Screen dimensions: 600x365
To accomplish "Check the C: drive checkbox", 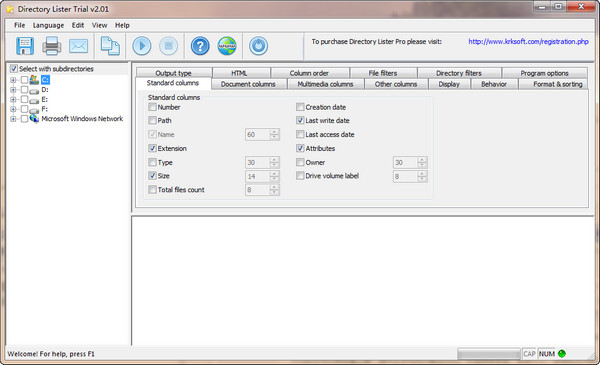I will pyautogui.click(x=24, y=80).
